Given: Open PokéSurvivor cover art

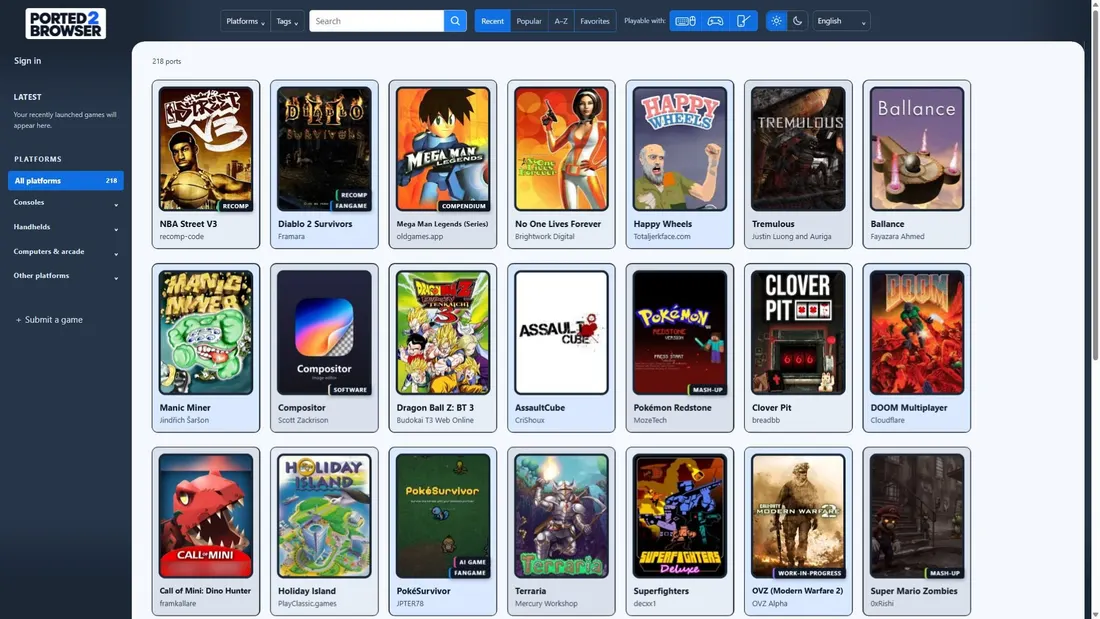Looking at the screenshot, I should click(443, 516).
